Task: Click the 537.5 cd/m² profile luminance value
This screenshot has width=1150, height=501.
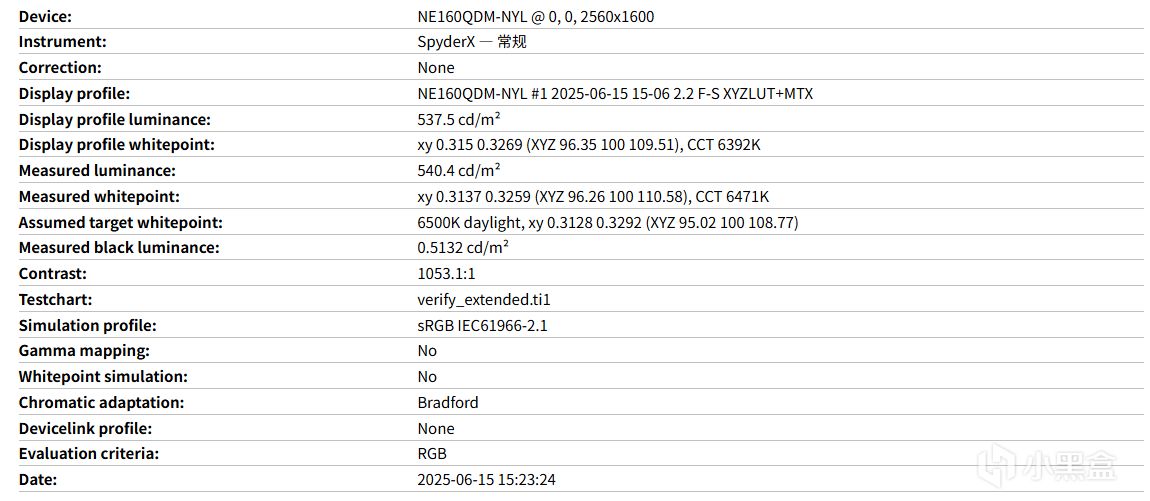Action: (459, 119)
